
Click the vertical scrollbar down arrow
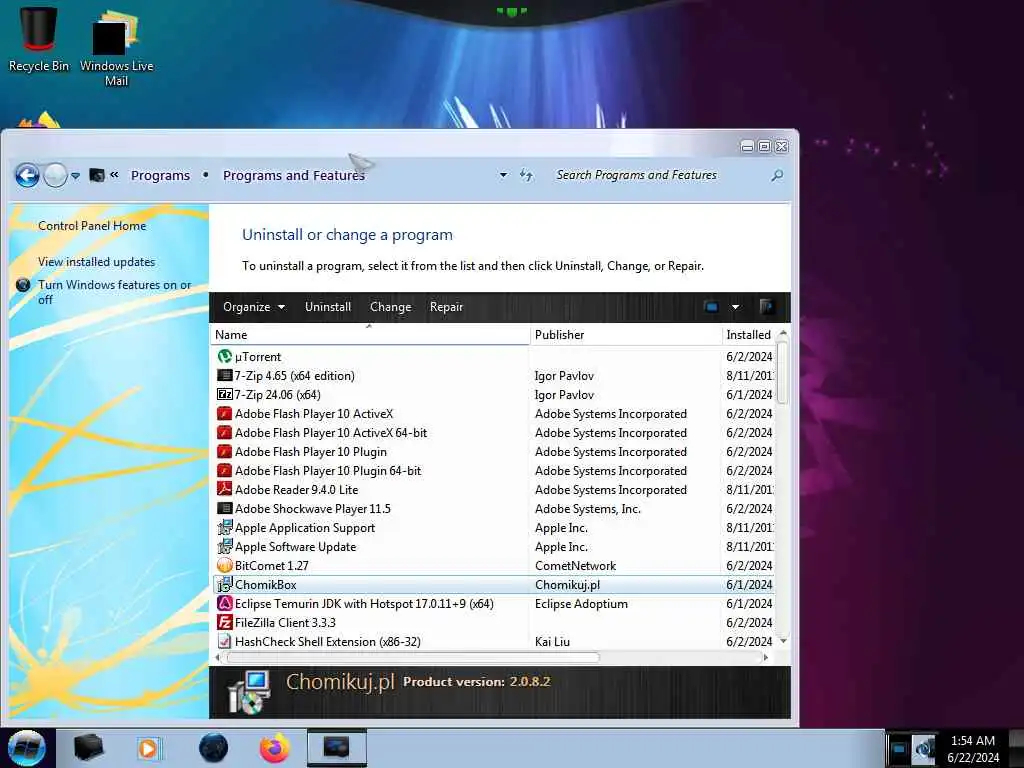783,641
